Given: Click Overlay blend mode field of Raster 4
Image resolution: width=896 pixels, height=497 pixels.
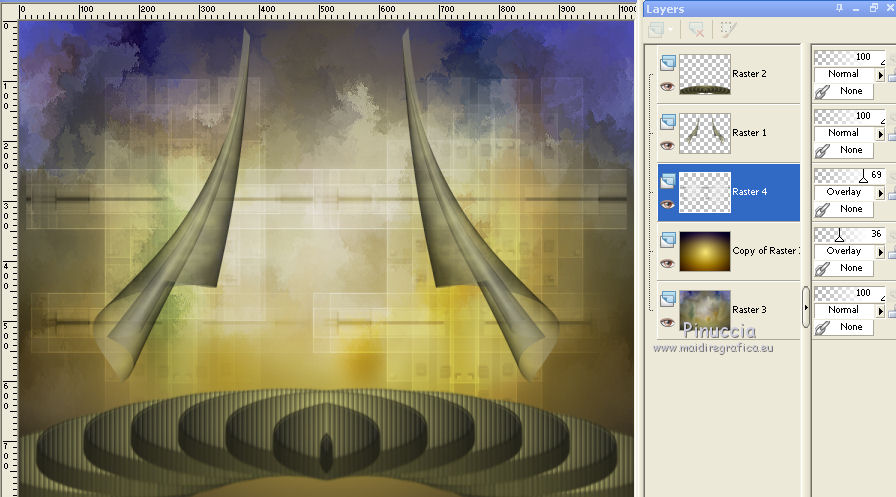Looking at the screenshot, I should pyautogui.click(x=844, y=193).
